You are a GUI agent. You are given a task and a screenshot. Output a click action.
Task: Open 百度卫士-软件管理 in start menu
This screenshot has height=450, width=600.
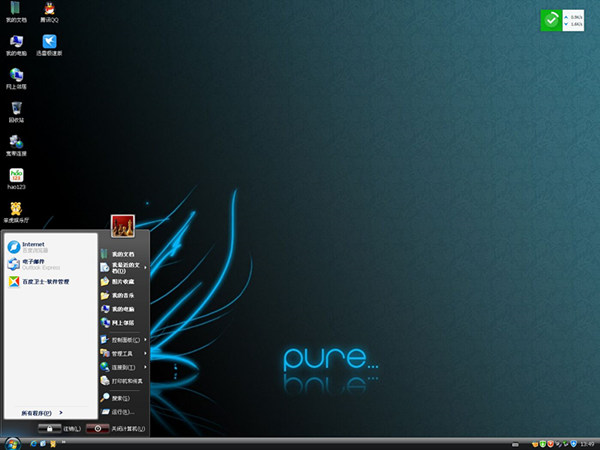click(40, 282)
